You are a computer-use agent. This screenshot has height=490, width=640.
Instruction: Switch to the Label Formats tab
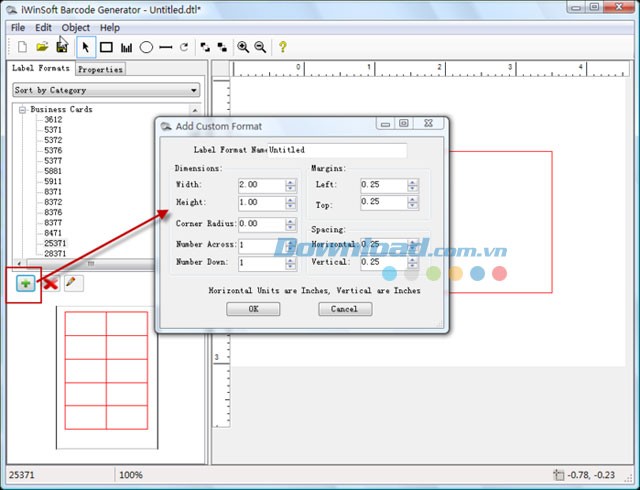click(41, 68)
